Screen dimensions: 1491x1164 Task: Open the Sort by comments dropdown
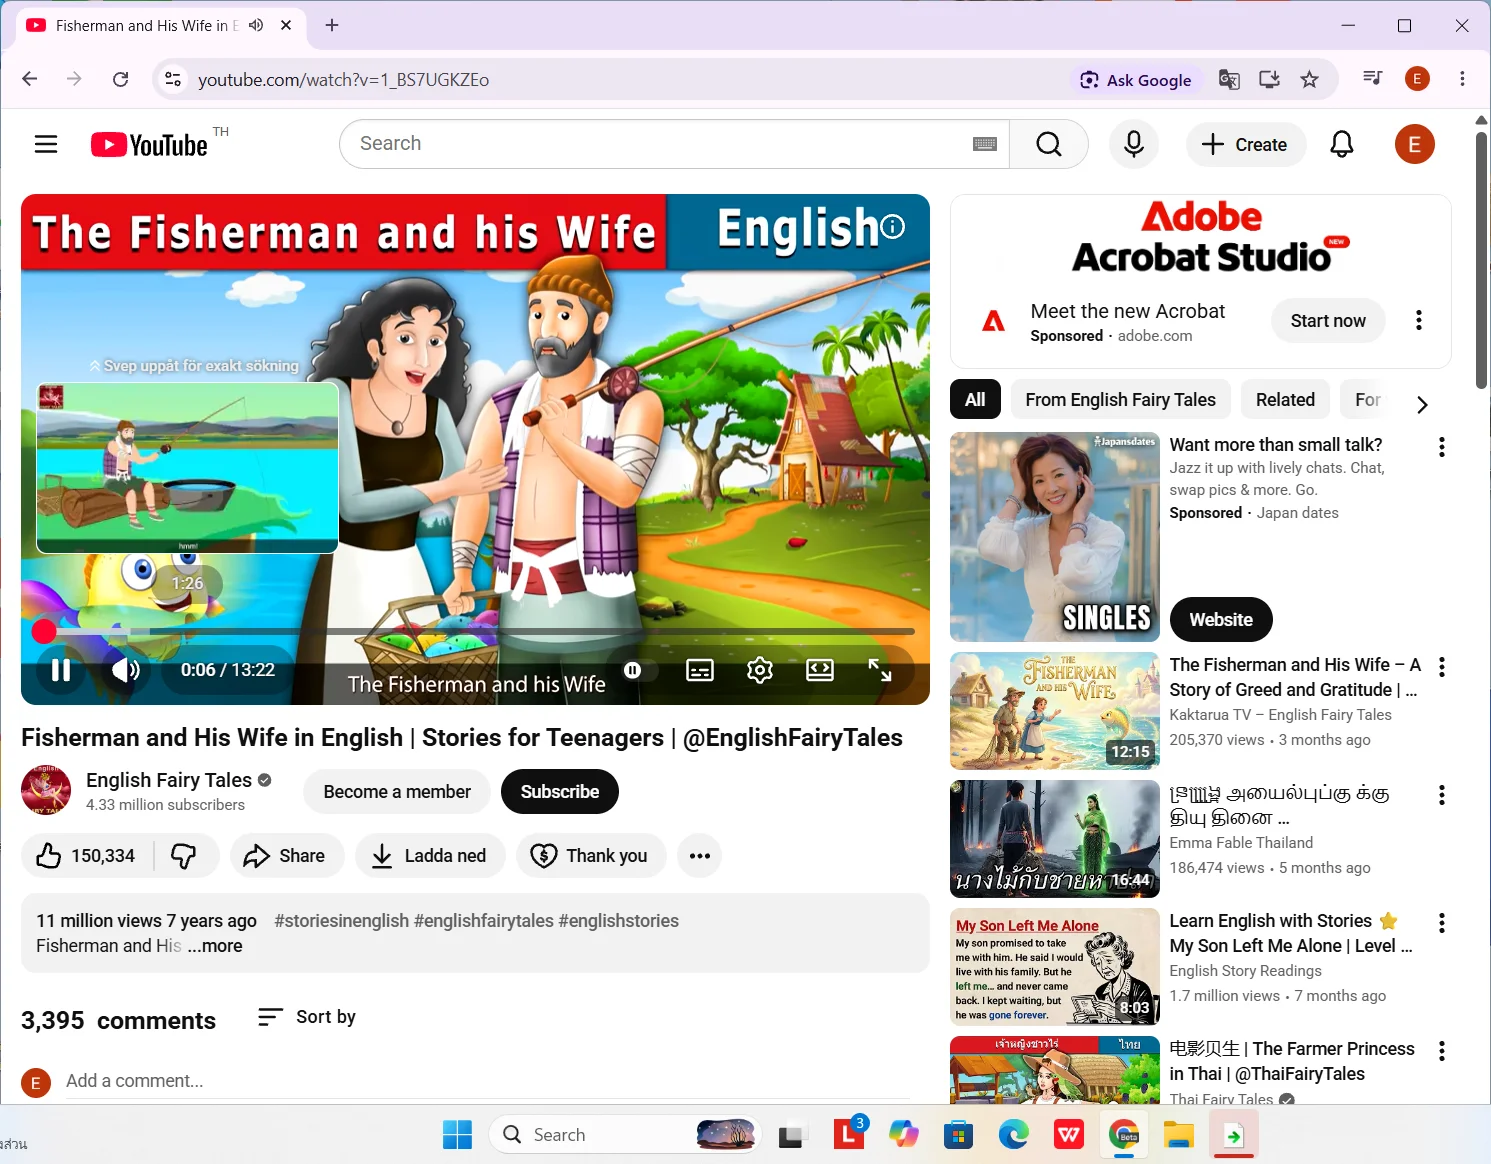[x=305, y=1017]
